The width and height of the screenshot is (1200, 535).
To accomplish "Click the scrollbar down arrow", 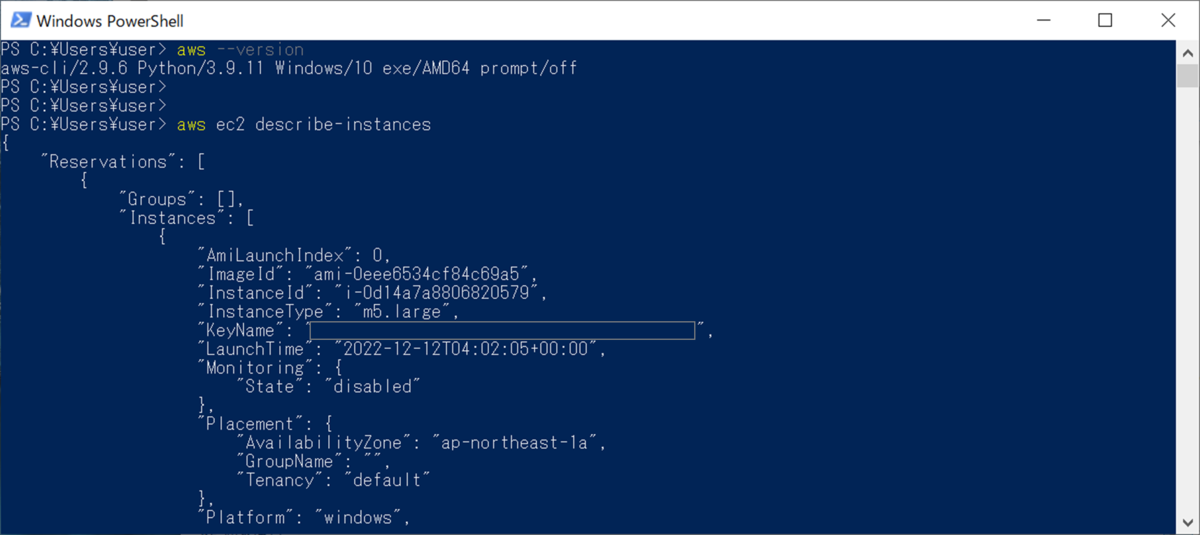I will point(1188,524).
